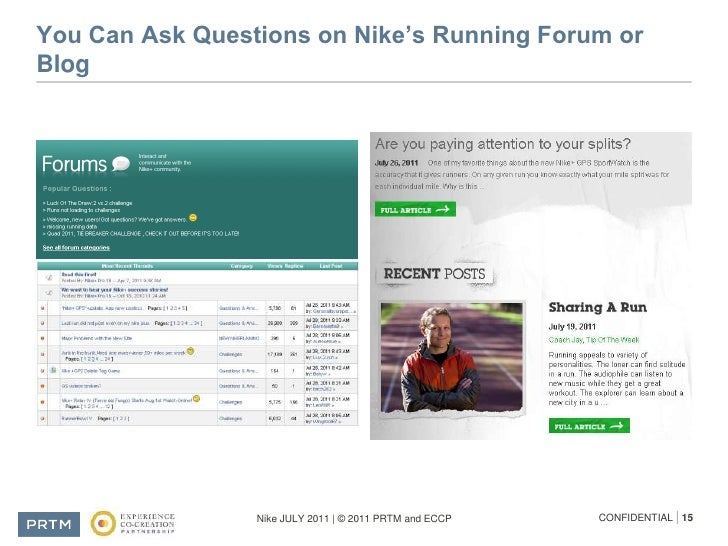Click the poll icon beside 'Delete Tag Game' thread
728x546 pixels.
(53, 370)
